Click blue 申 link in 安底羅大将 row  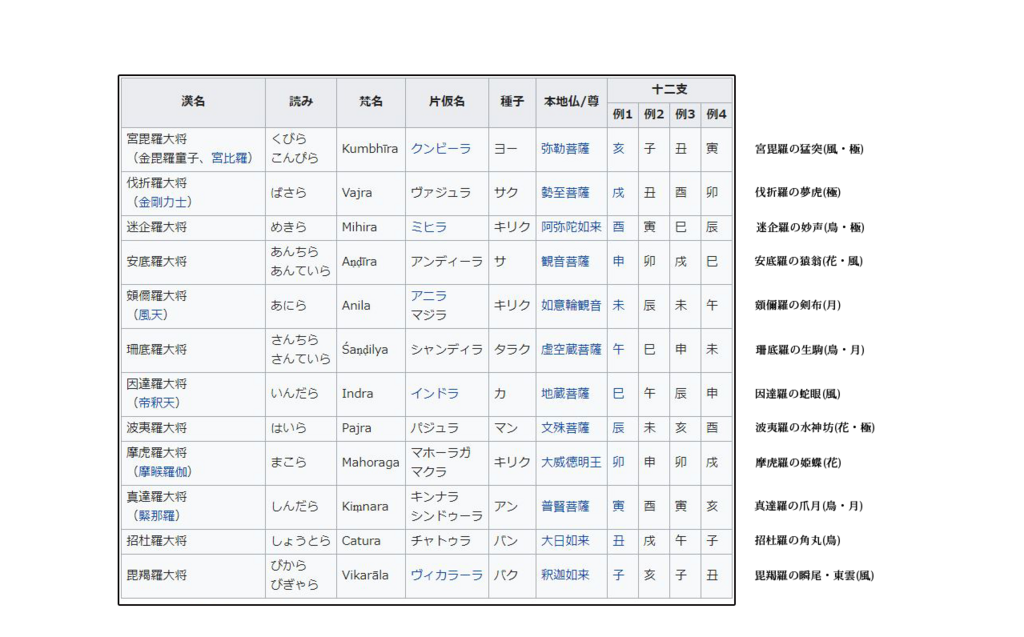[x=618, y=261]
